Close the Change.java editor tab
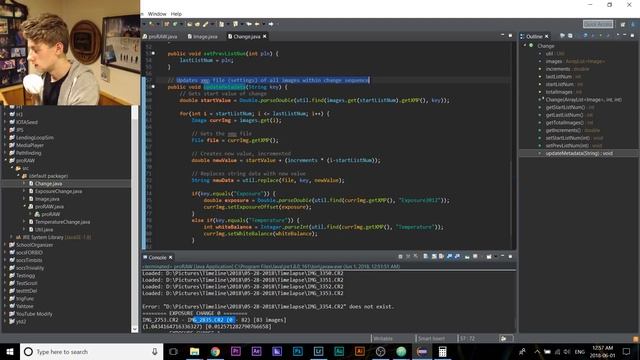640x360 pixels. [x=264, y=36]
